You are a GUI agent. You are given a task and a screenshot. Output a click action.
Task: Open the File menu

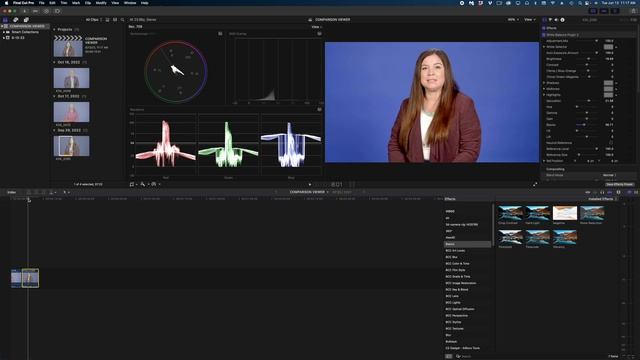pyautogui.click(x=42, y=3)
